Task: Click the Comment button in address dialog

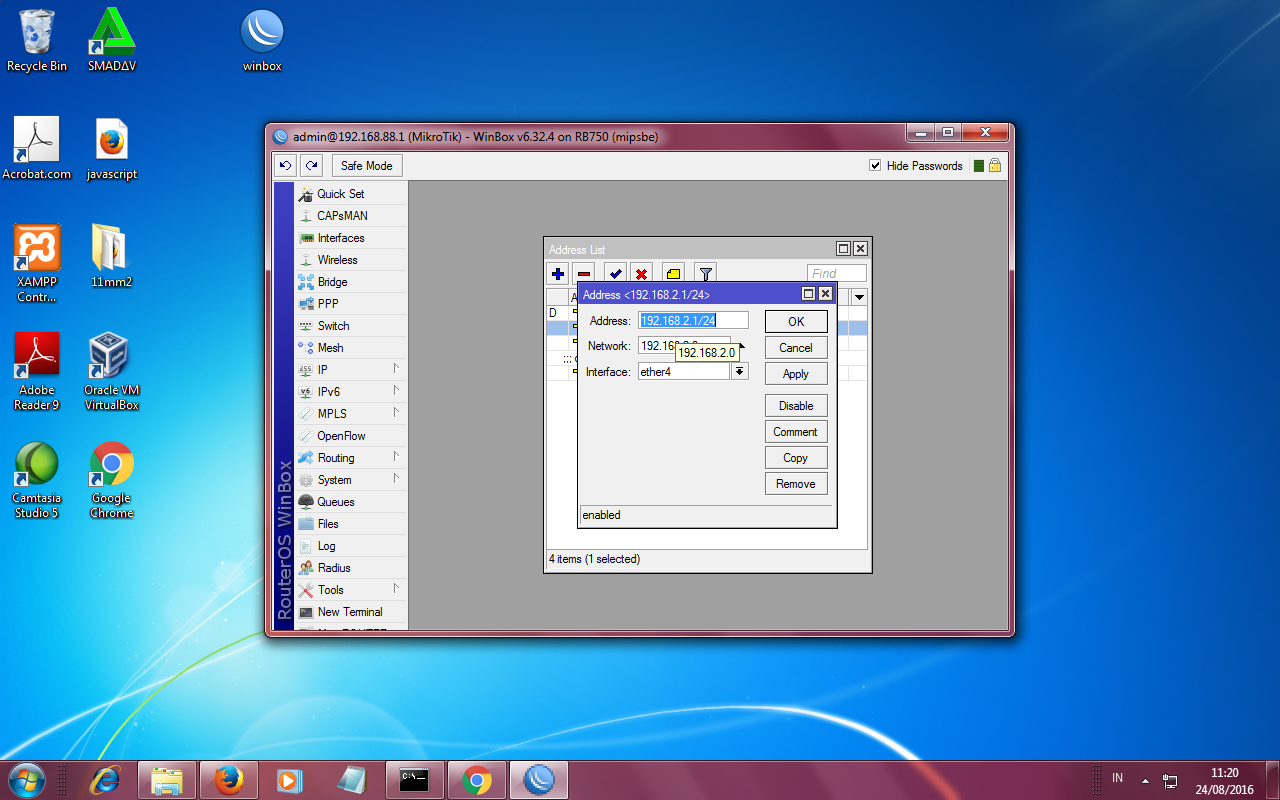Action: pyautogui.click(x=796, y=432)
